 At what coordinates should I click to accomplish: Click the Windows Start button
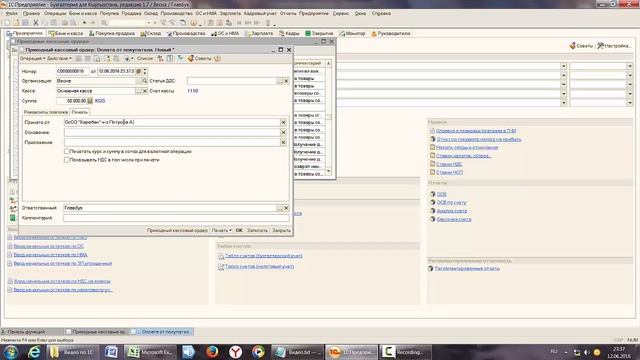click(x=11, y=351)
